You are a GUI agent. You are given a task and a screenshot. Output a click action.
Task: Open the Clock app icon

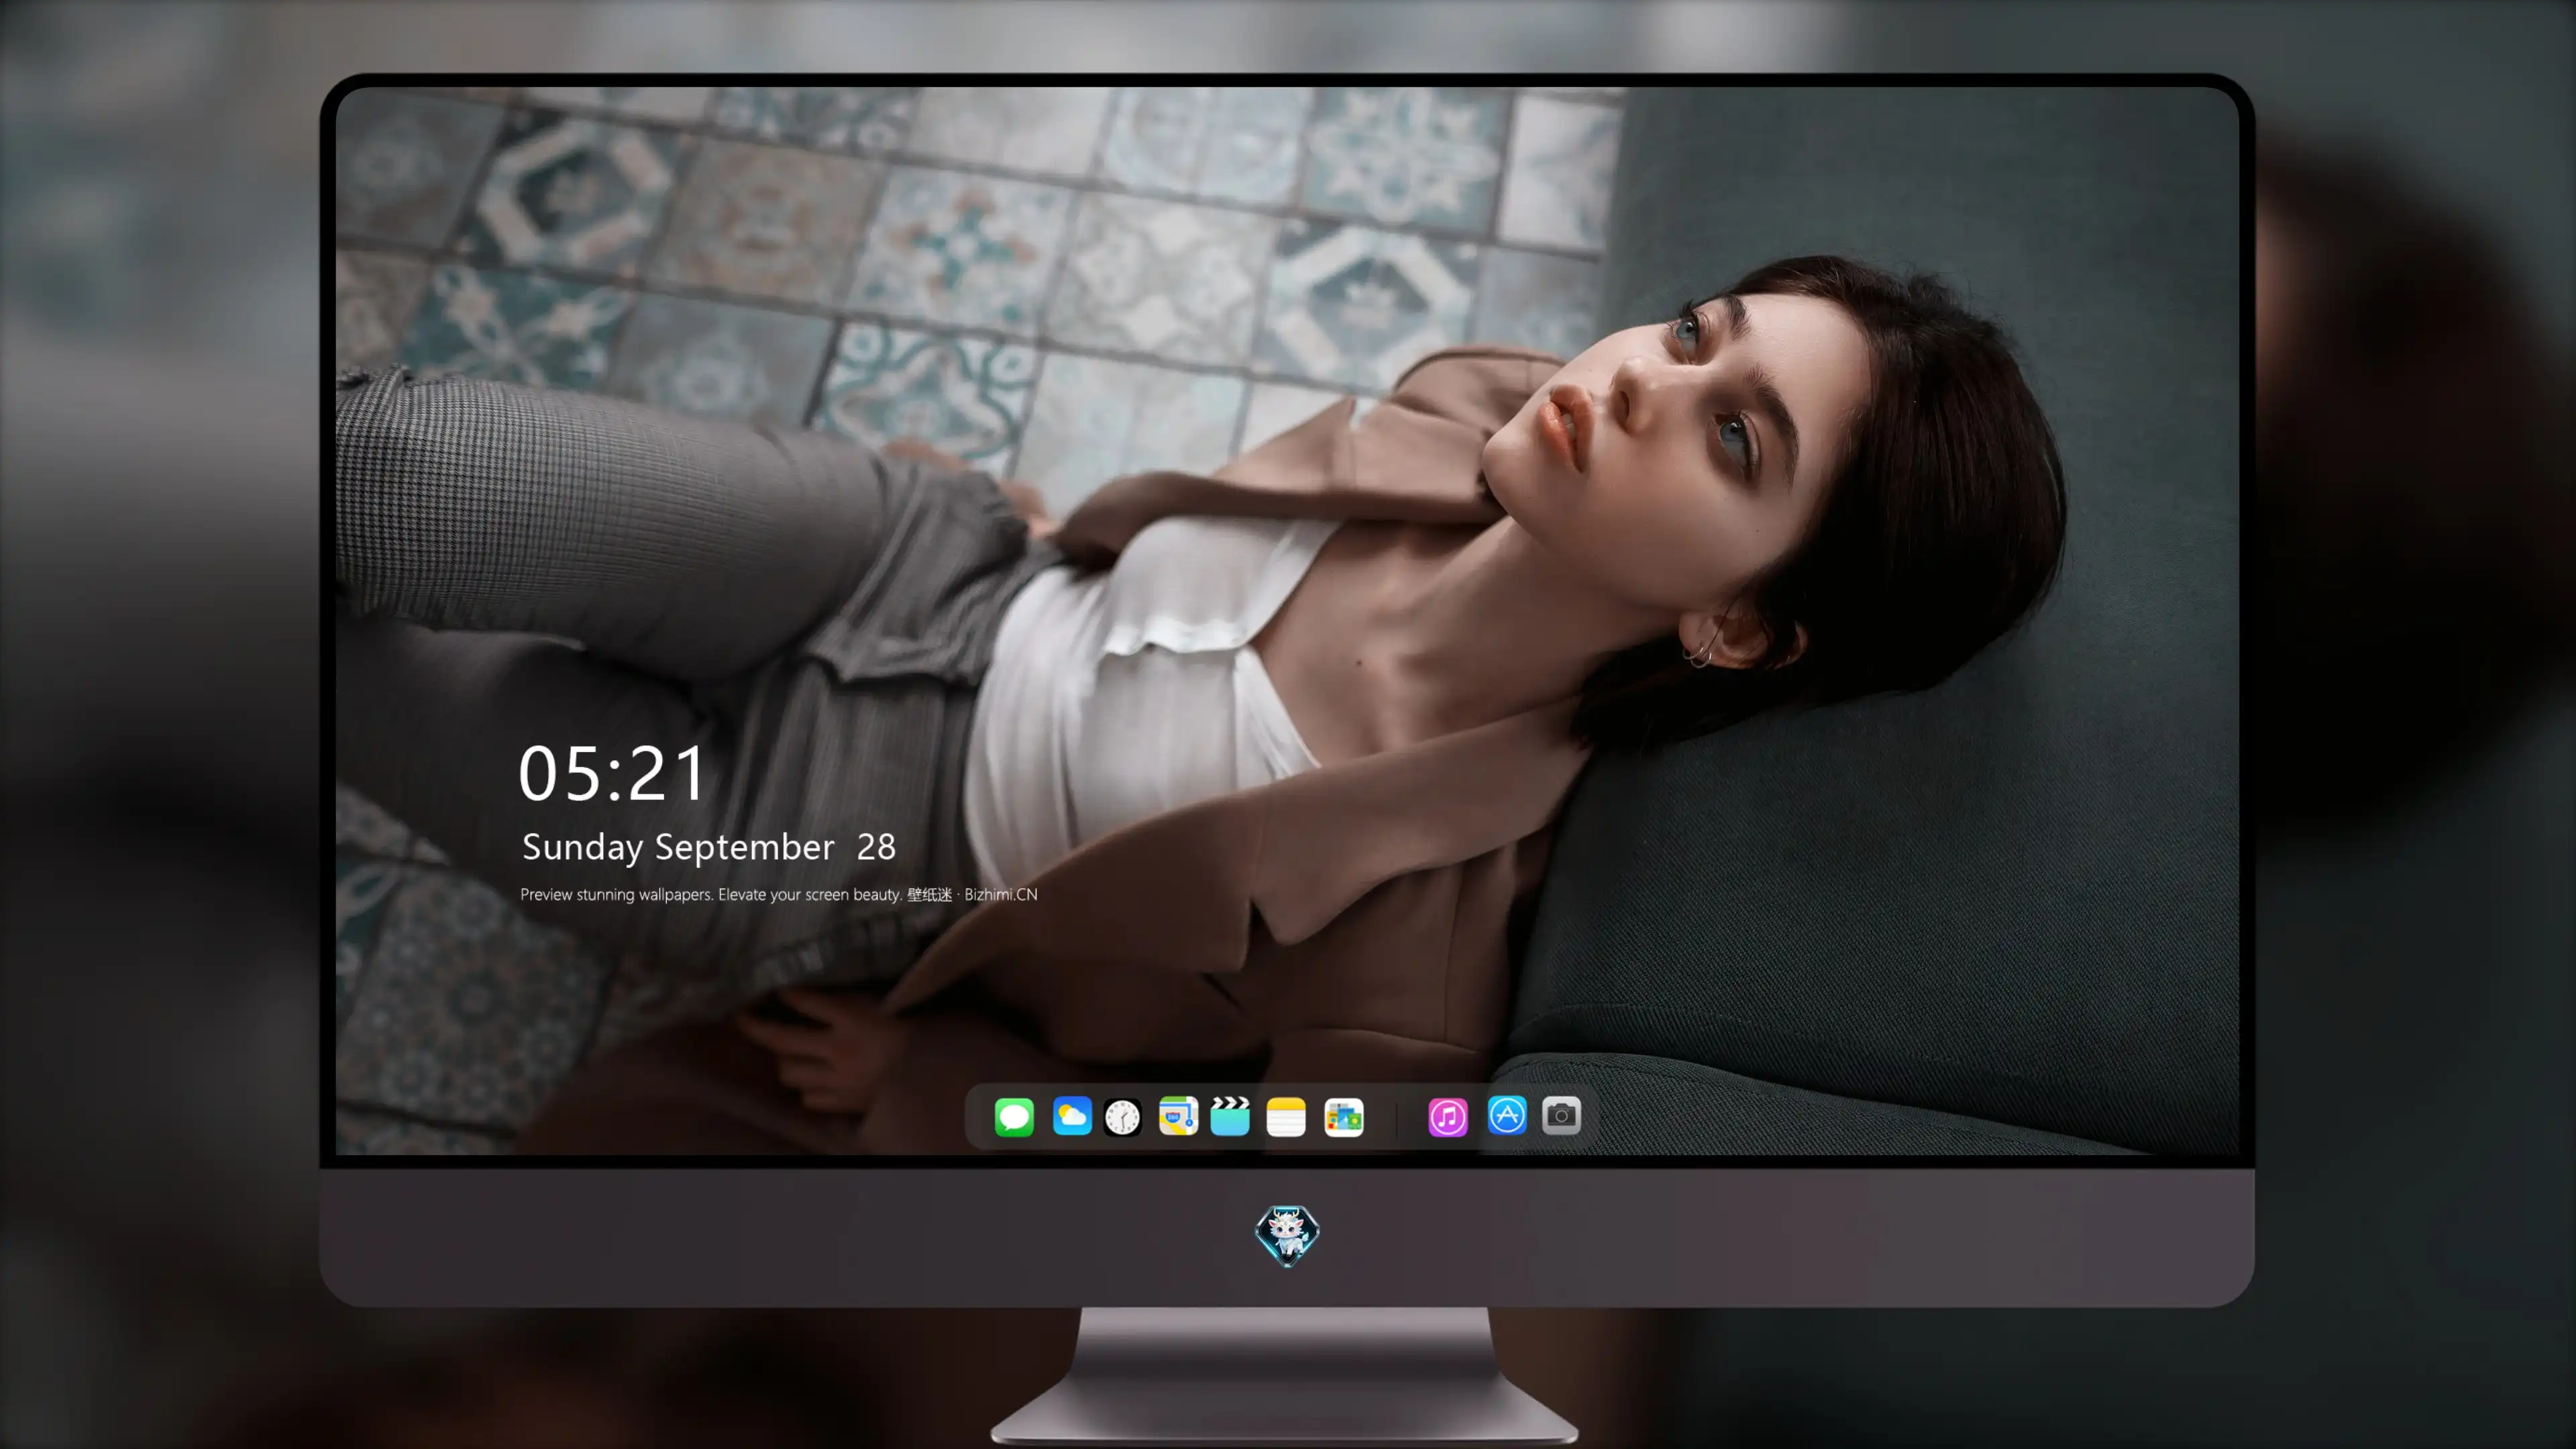coord(1122,1117)
